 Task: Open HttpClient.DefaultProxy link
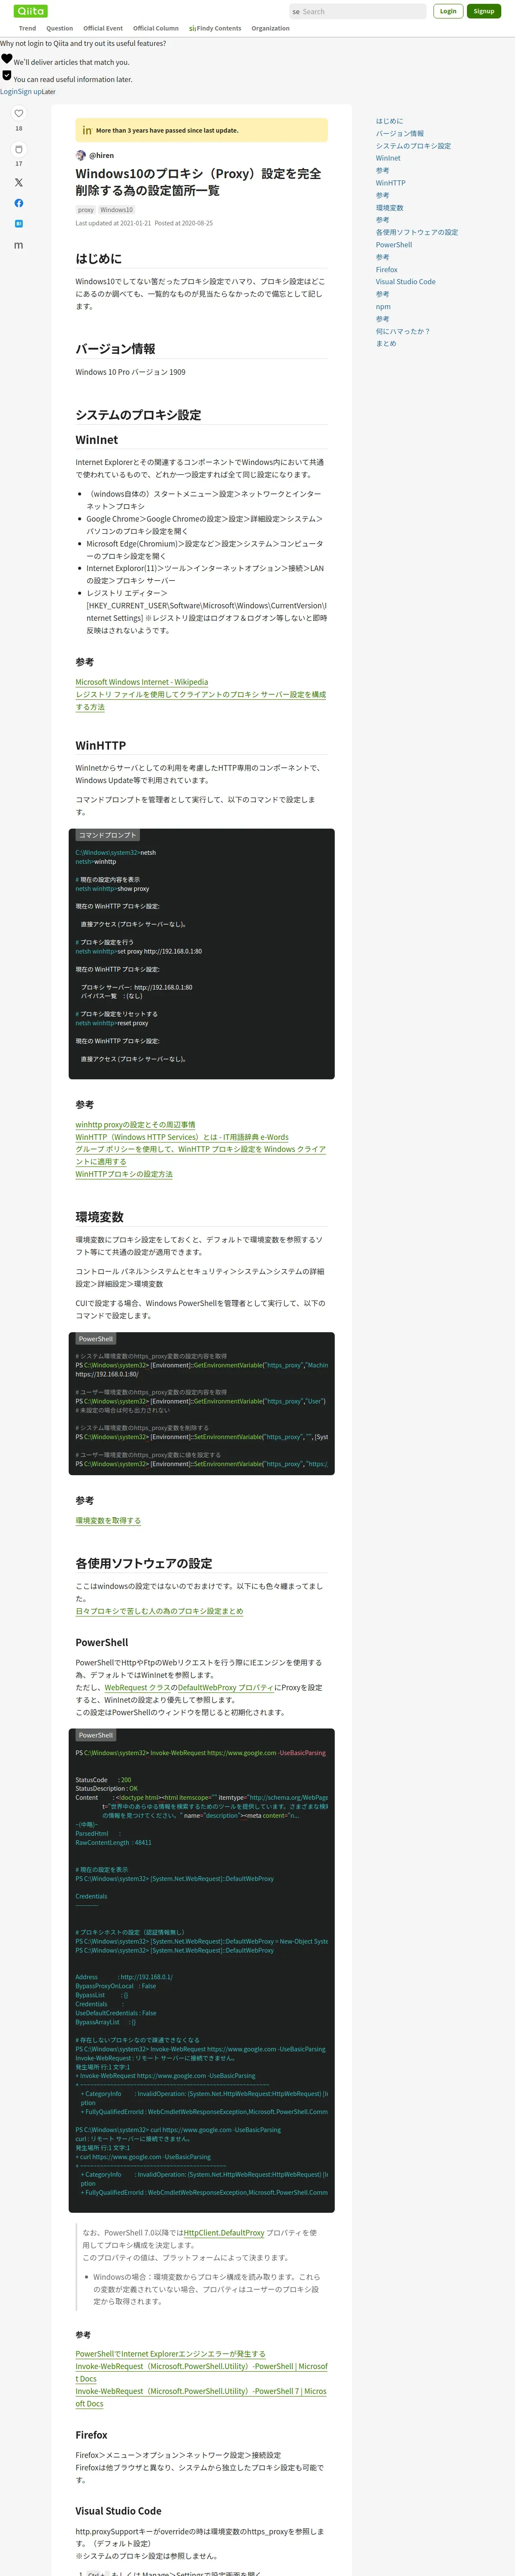[224, 2232]
